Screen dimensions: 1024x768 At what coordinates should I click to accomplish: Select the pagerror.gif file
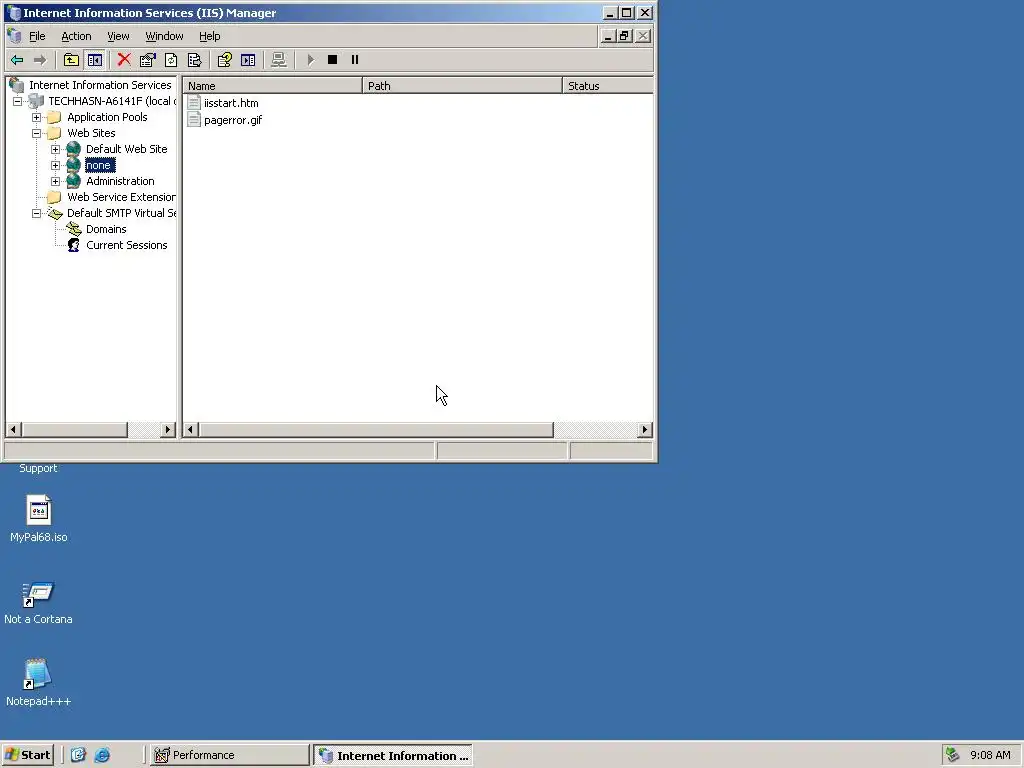pos(232,120)
